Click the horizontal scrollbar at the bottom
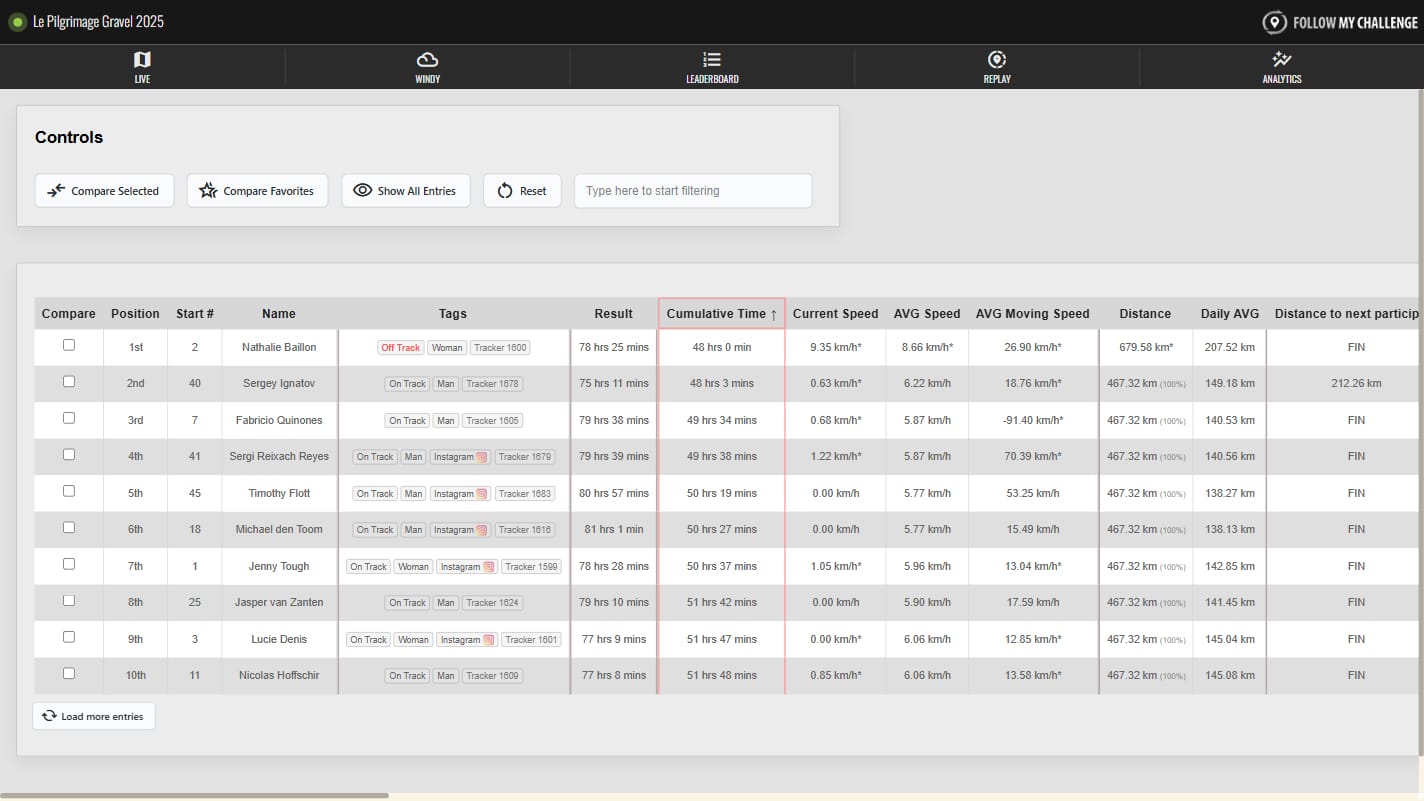This screenshot has width=1424, height=801. (195, 796)
